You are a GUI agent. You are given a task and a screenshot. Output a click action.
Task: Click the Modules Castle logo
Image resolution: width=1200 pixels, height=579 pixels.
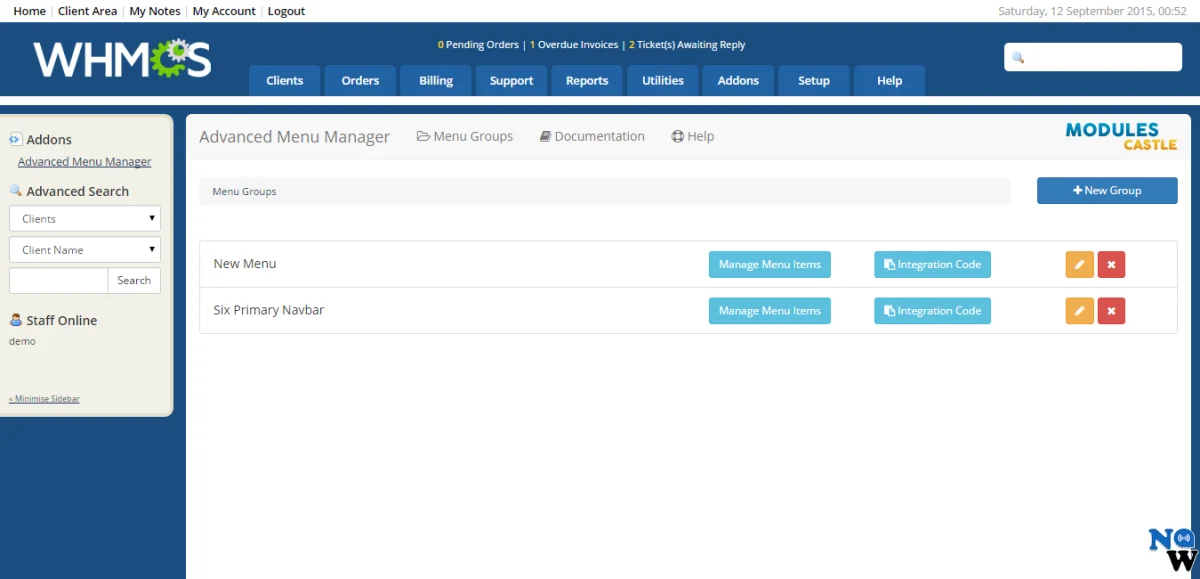click(x=1120, y=136)
